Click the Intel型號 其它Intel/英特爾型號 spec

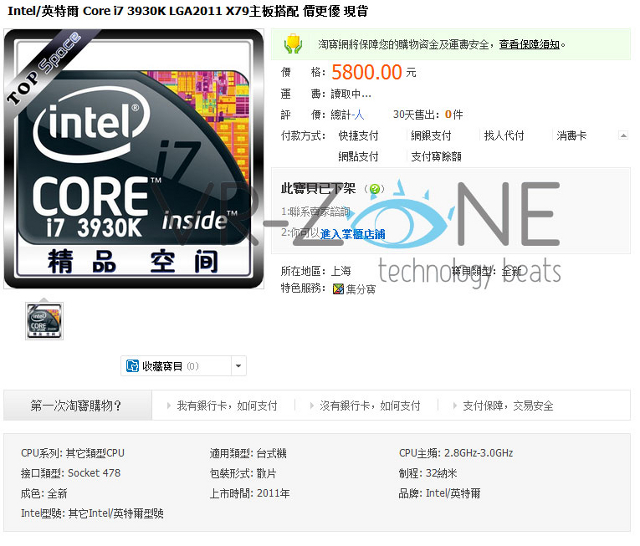(x=92, y=513)
